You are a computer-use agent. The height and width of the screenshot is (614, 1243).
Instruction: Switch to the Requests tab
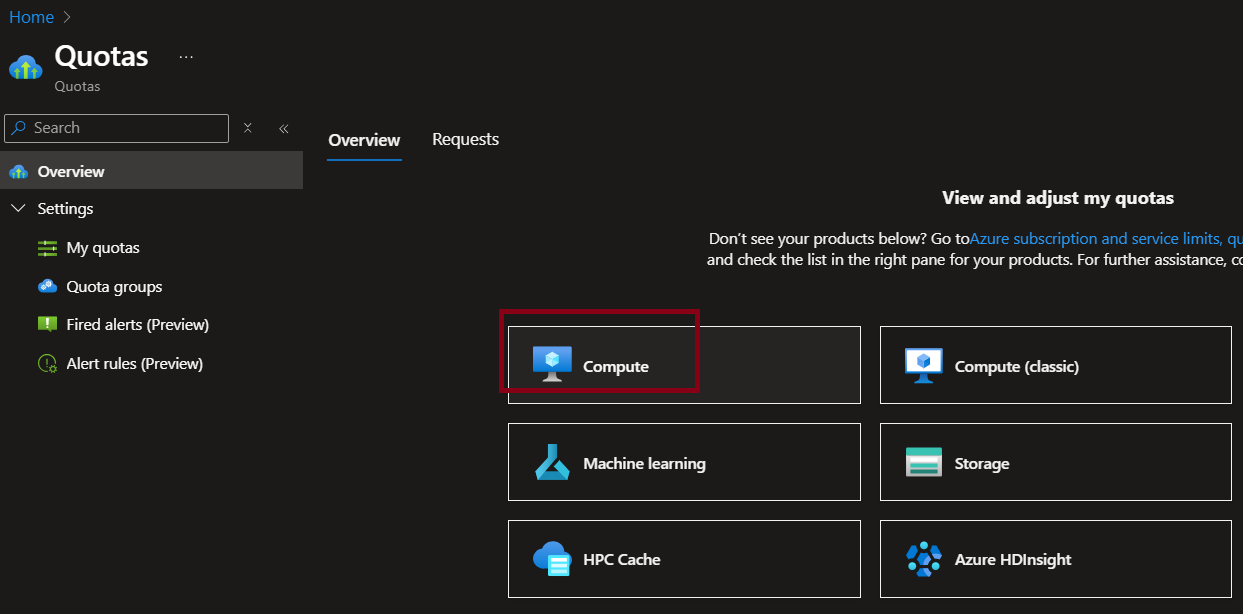pos(465,140)
